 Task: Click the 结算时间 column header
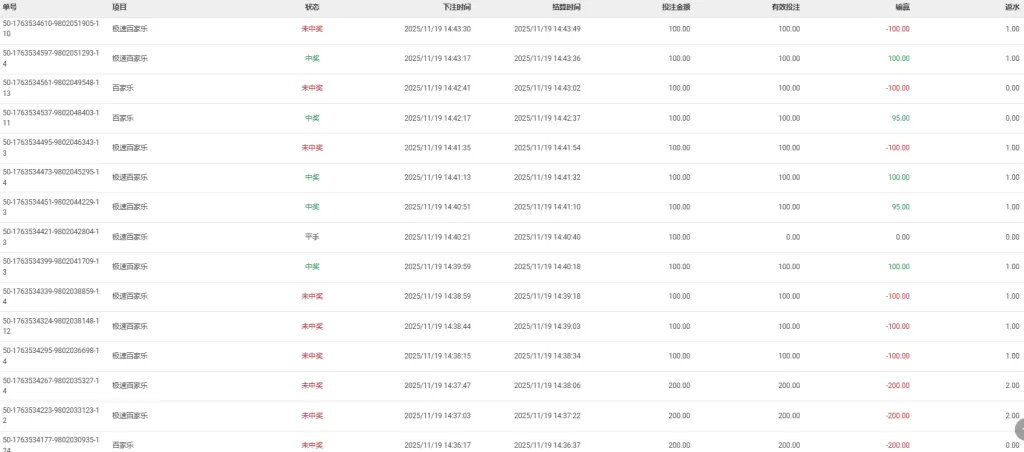pos(566,7)
